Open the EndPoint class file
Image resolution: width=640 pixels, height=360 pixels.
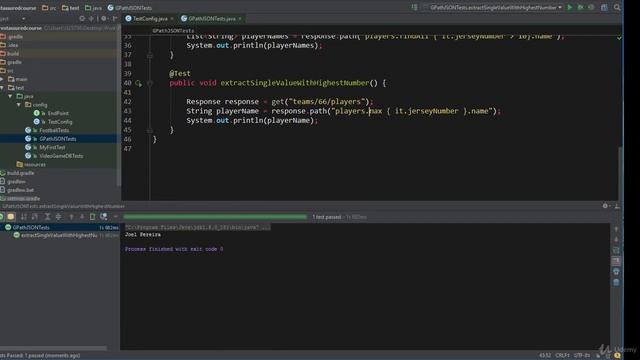pyautogui.click(x=58, y=113)
